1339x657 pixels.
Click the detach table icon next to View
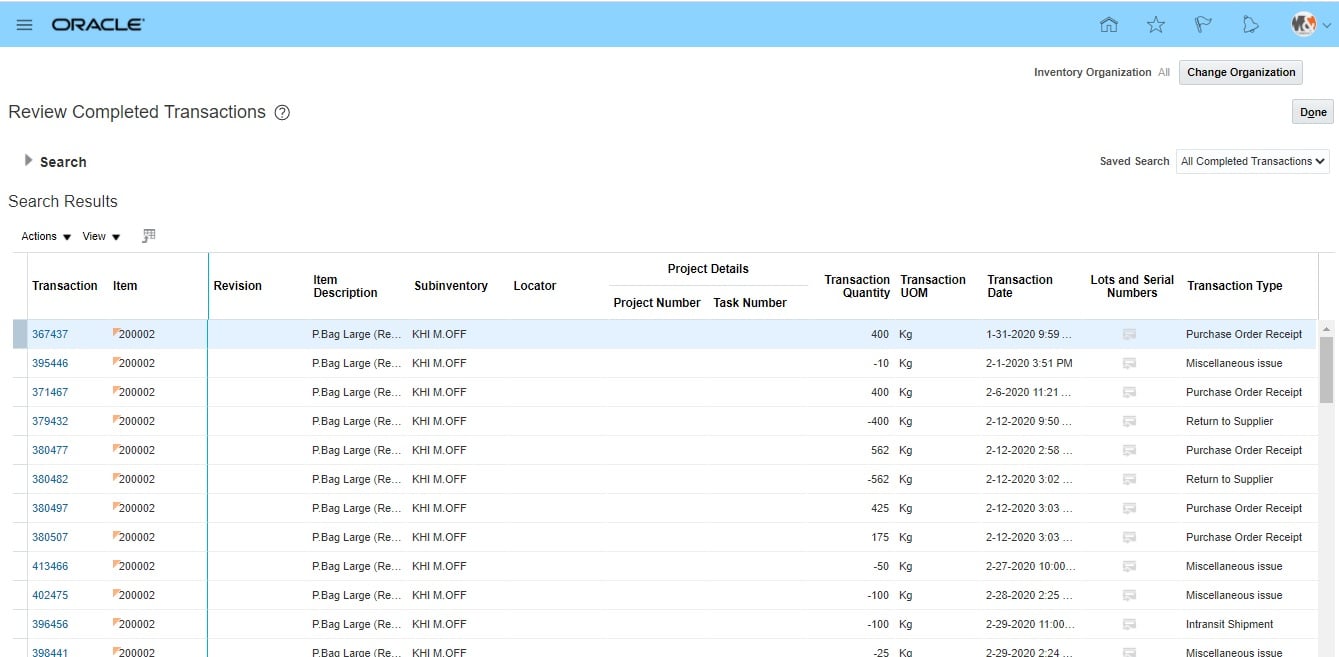coord(148,235)
